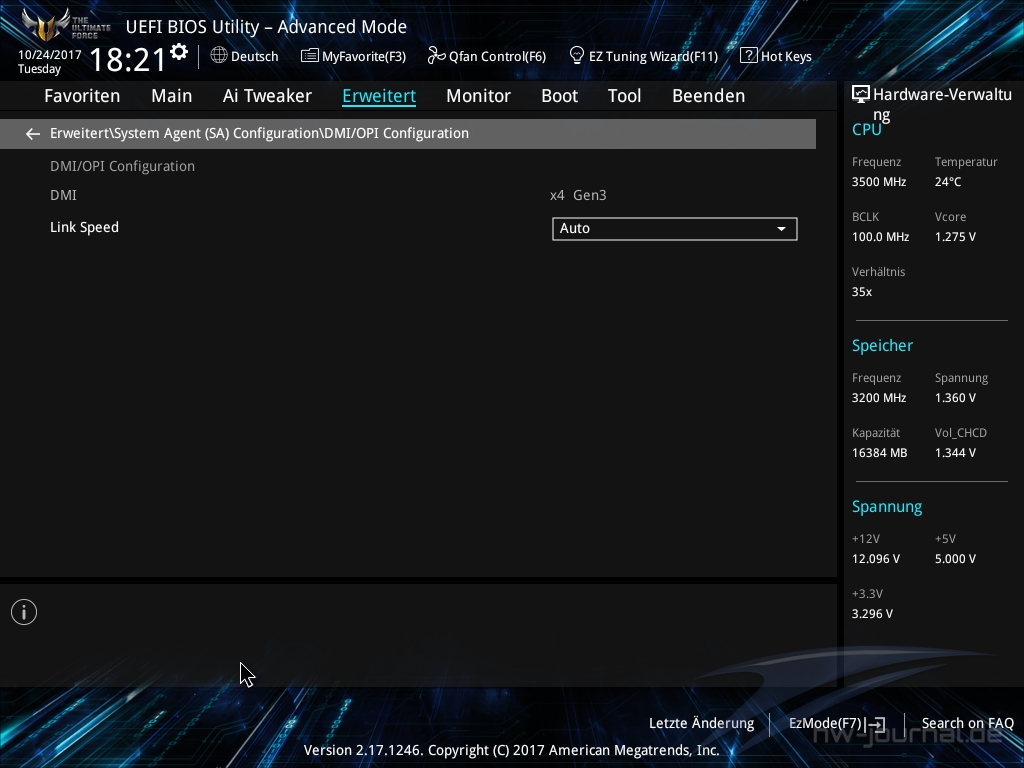1024x768 pixels.
Task: Open MyFavorite(F3)
Action: click(353, 56)
